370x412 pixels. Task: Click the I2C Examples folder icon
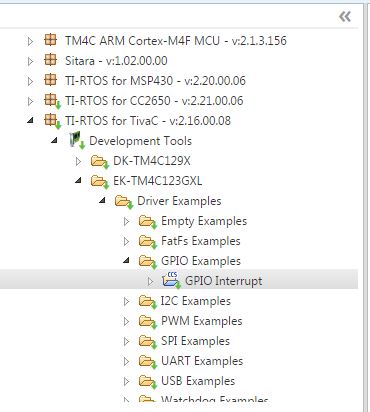click(x=148, y=302)
